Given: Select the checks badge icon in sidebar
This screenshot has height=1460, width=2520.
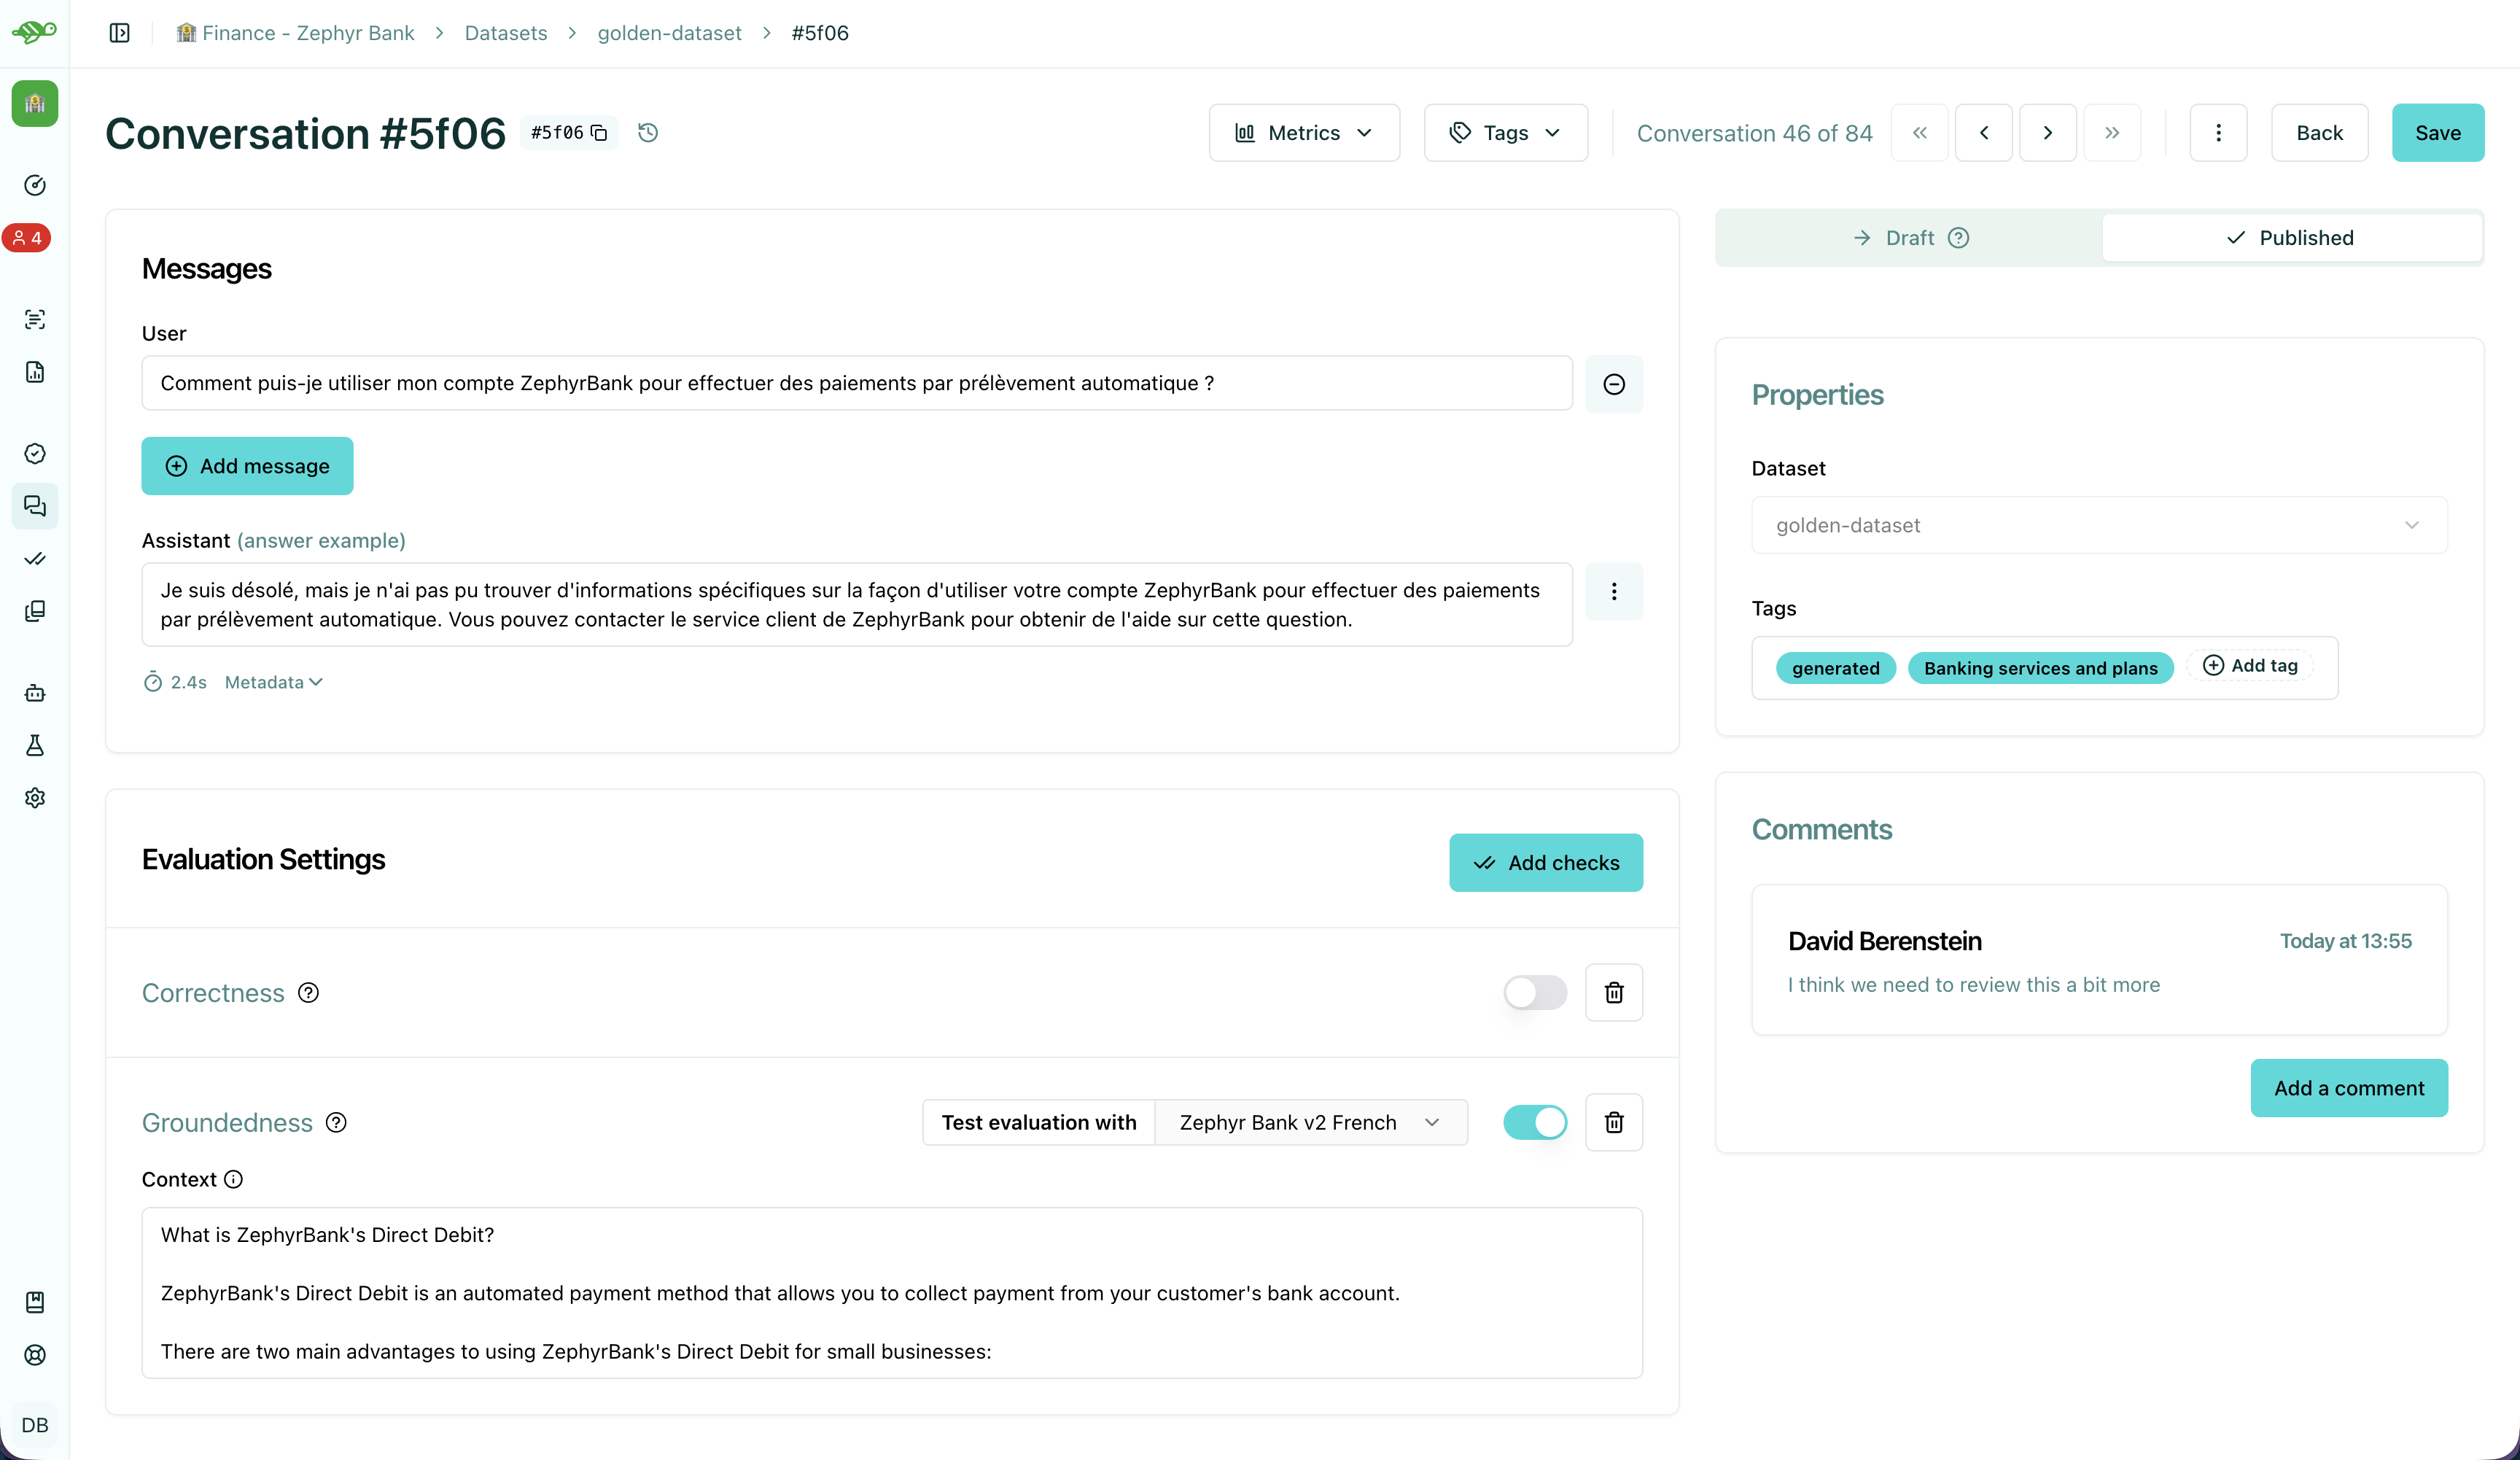Looking at the screenshot, I should click(x=35, y=453).
